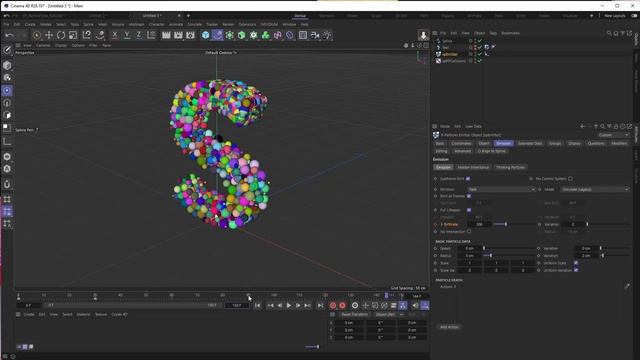Switch to the Object tab
Screen dimensions: 640x360
[484, 143]
